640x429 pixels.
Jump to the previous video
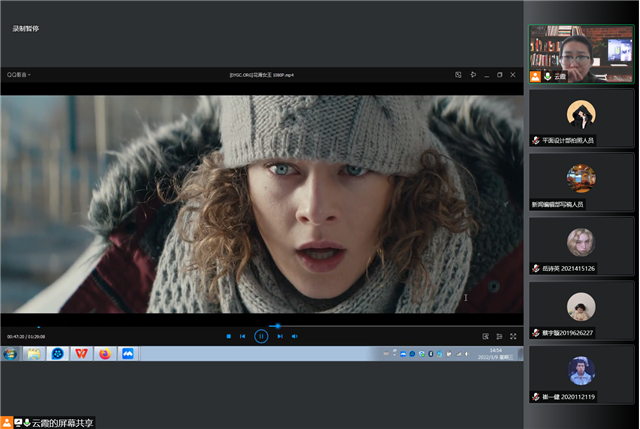242,336
